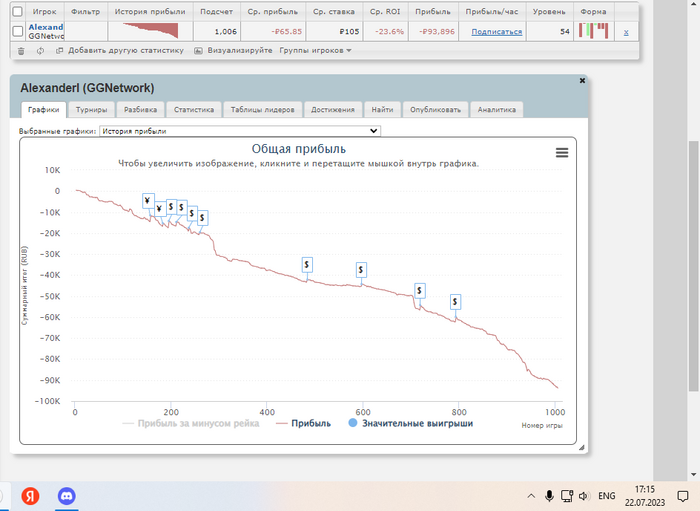This screenshot has width=700, height=511.
Task: Open the Yandex browser in the taskbar
Action: [x=30, y=496]
